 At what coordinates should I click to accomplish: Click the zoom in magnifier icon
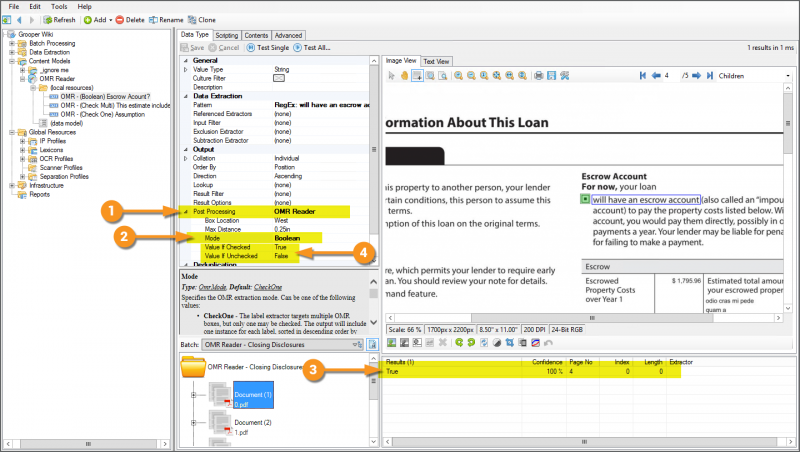coord(459,76)
